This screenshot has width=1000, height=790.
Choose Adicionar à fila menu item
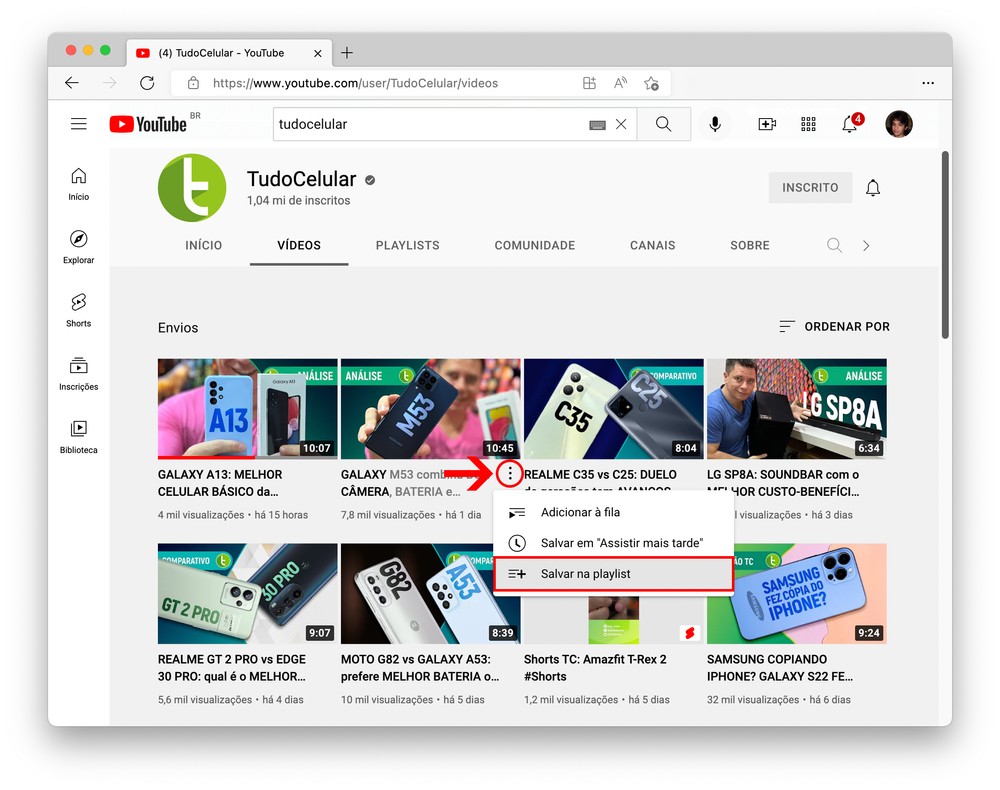coord(614,512)
